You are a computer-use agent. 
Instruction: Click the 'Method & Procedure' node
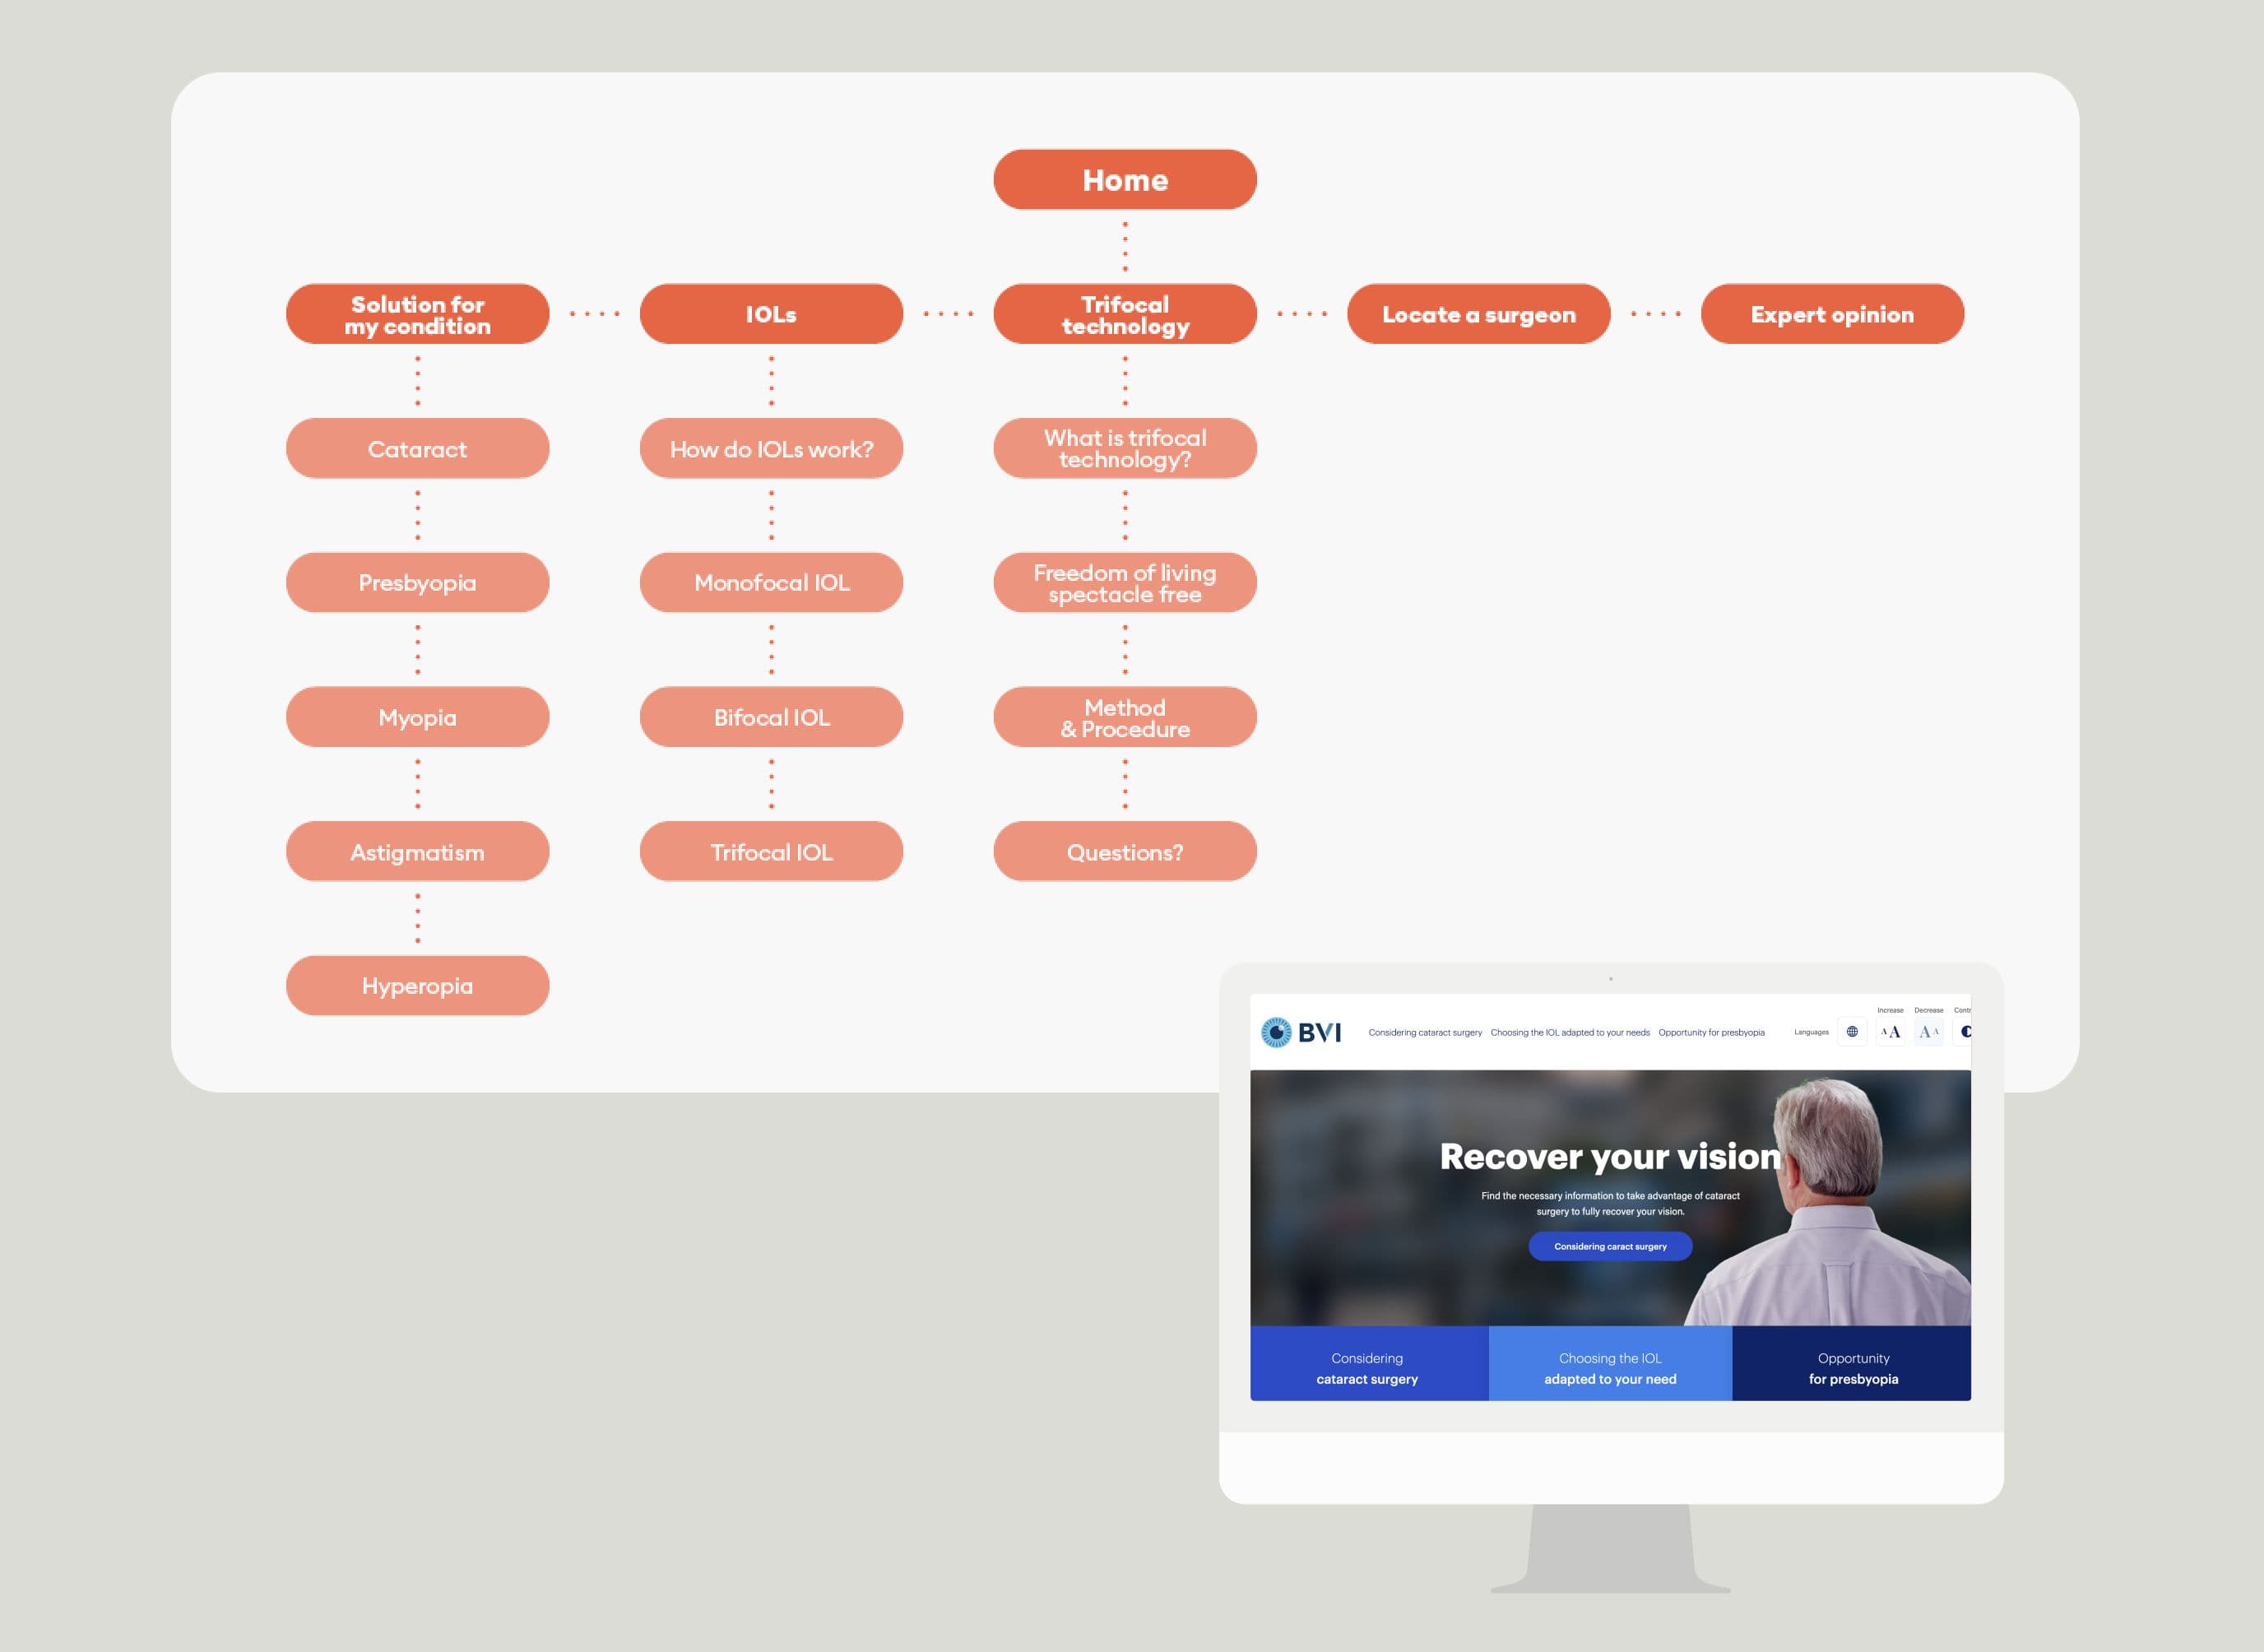pos(1125,717)
